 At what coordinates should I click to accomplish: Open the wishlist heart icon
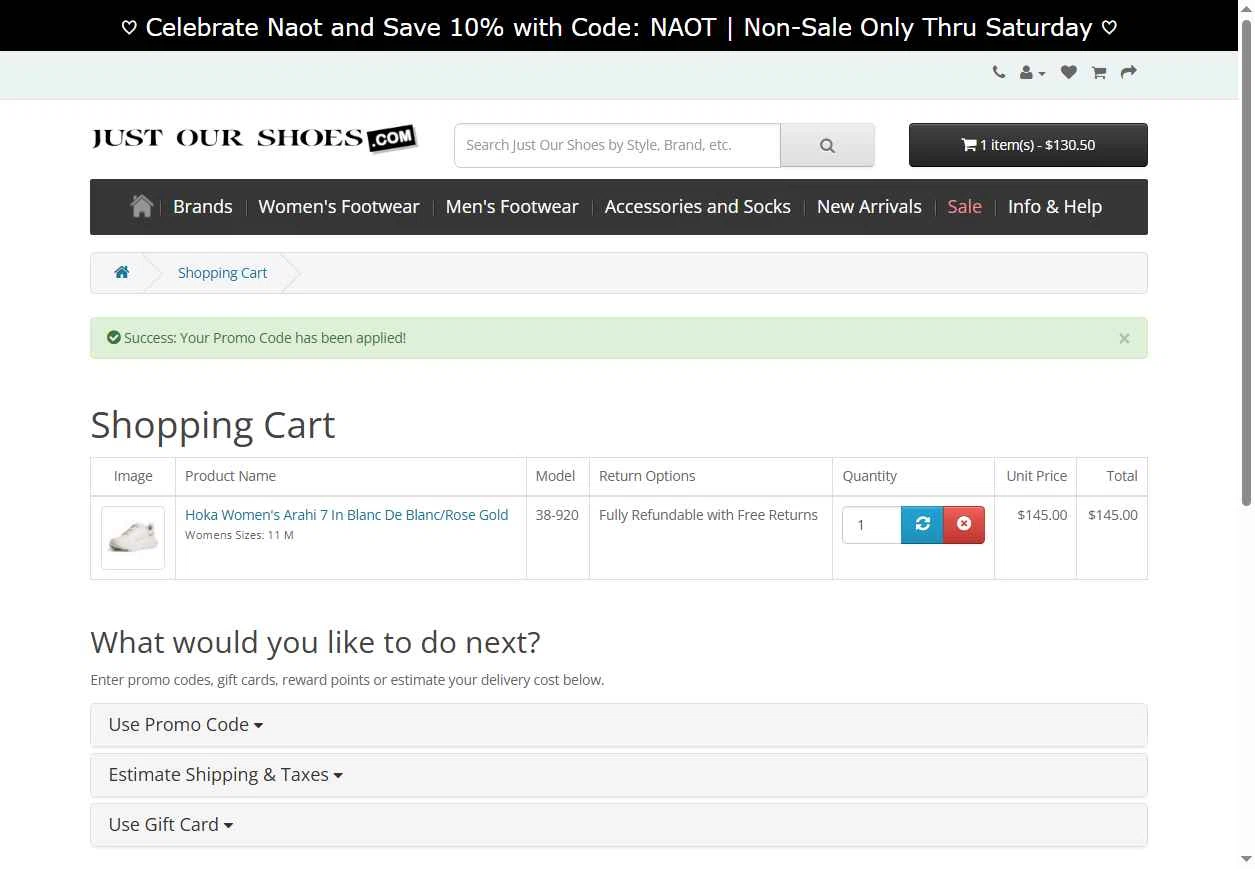1068,72
